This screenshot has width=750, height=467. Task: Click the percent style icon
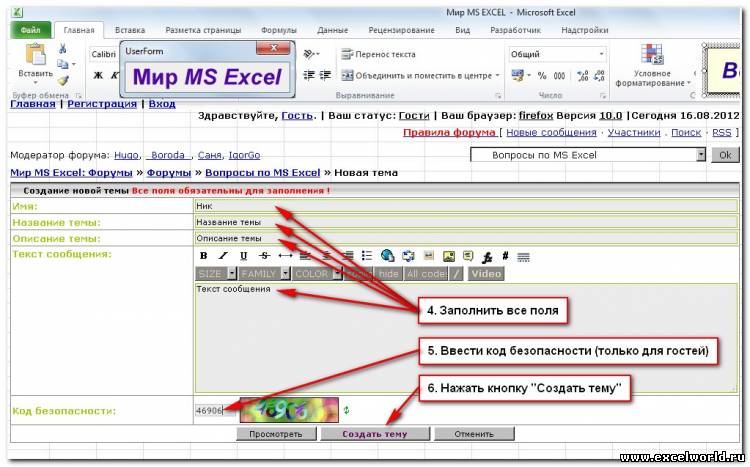pyautogui.click(x=542, y=76)
